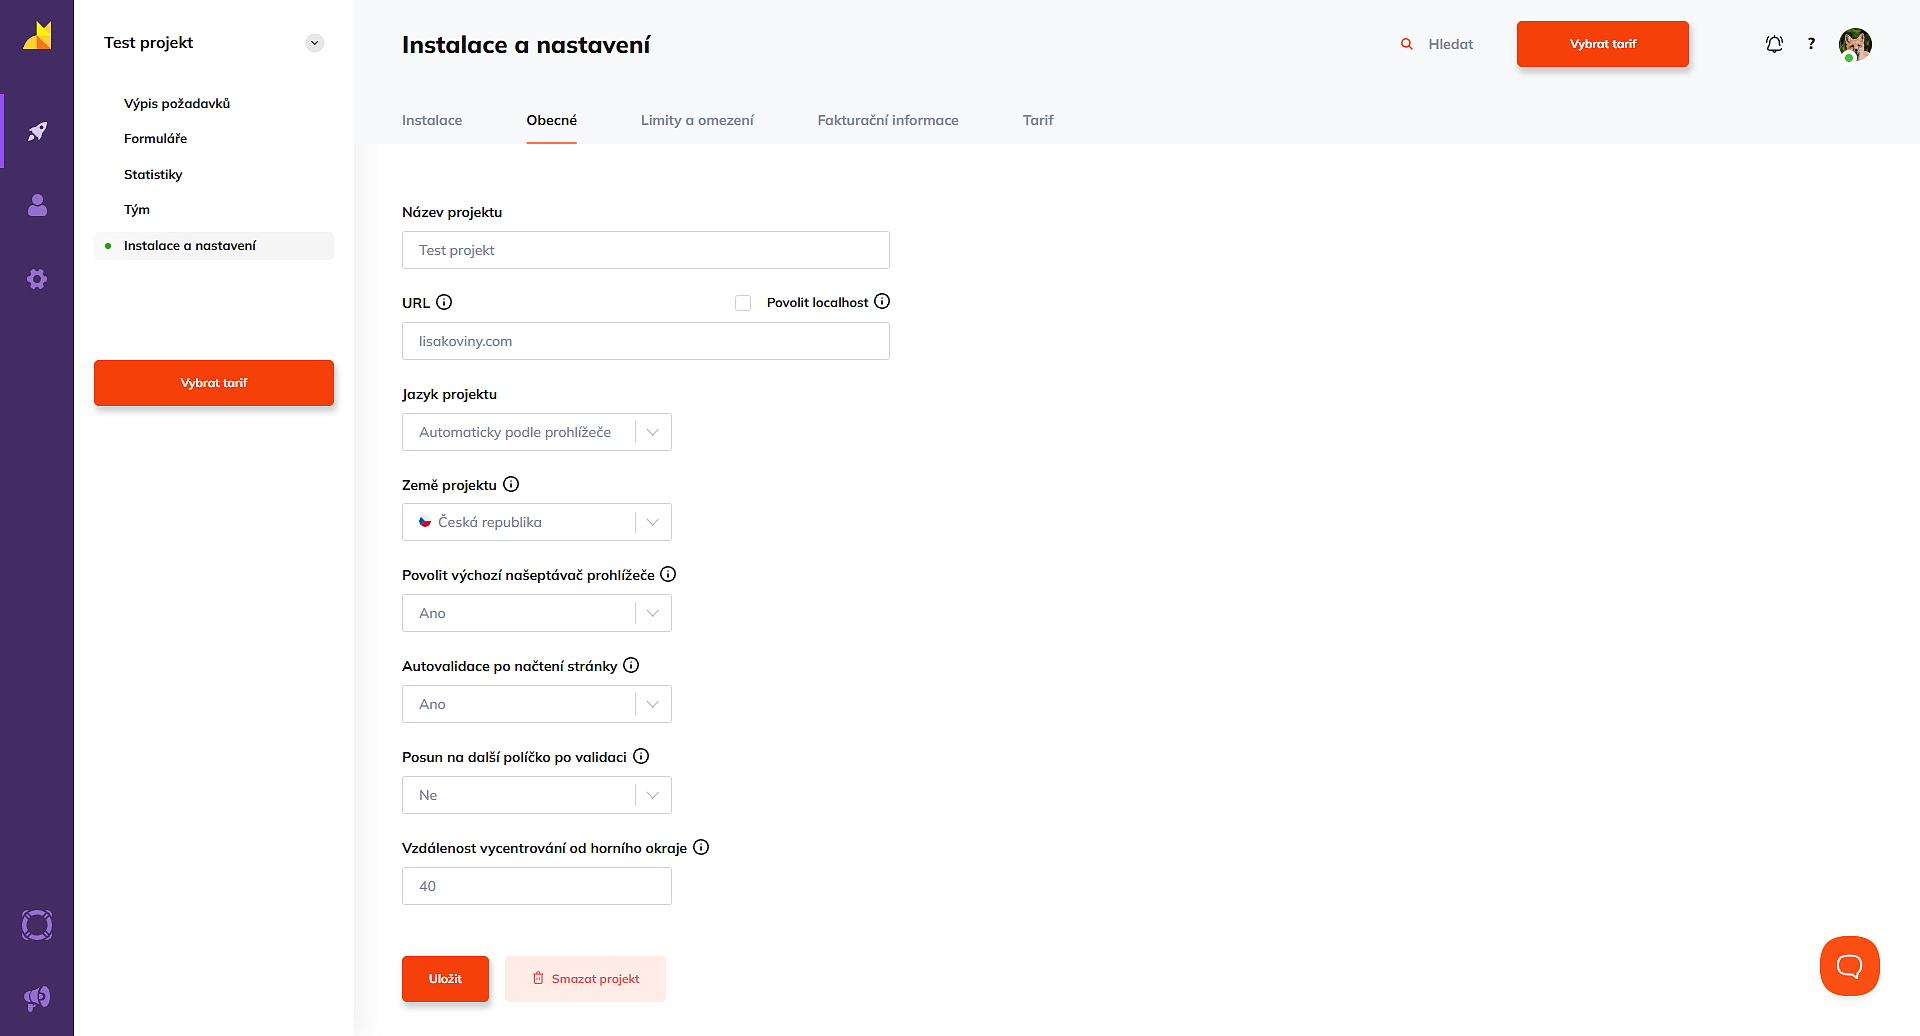This screenshot has height=1036, width=1920.
Task: Open the chat widget bubble
Action: pos(1849,966)
